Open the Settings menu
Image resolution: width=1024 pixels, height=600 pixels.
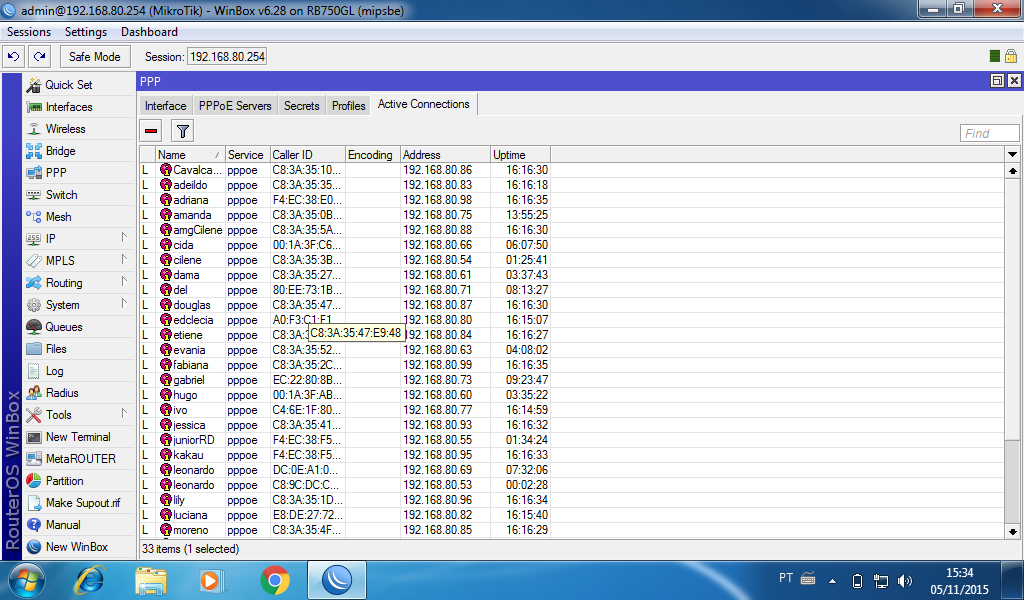click(86, 32)
